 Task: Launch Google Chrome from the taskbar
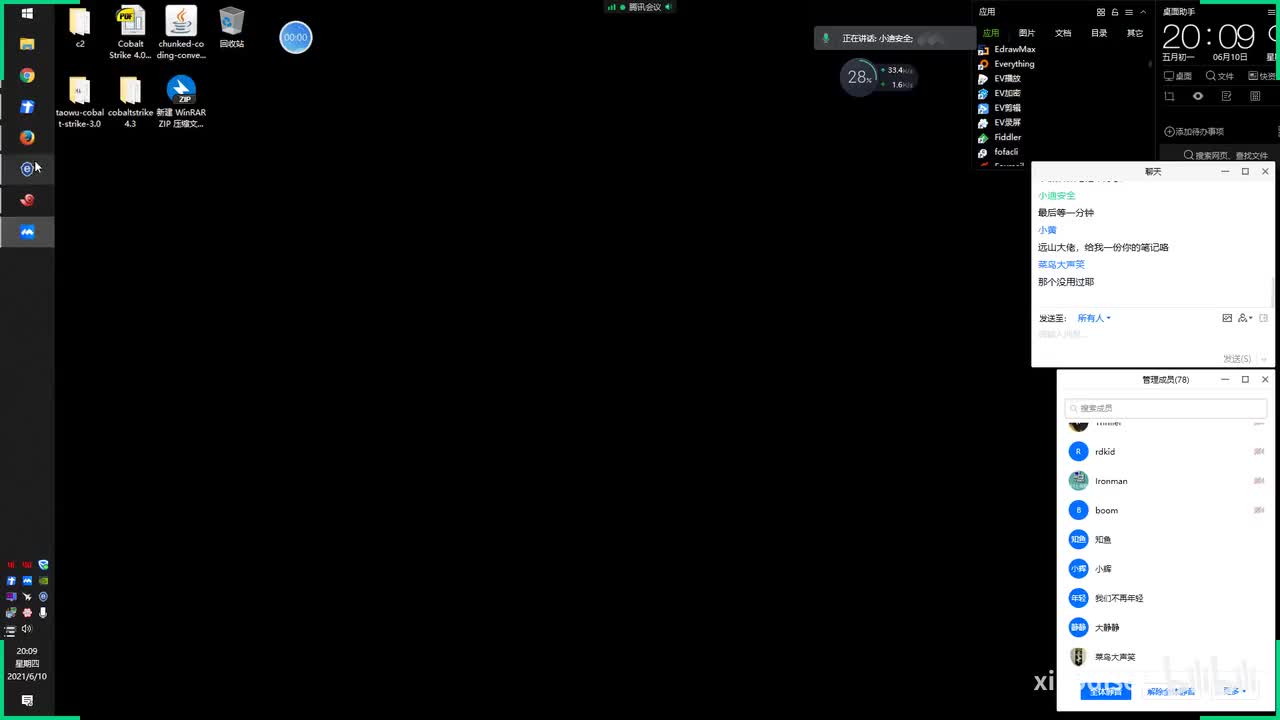(x=27, y=76)
